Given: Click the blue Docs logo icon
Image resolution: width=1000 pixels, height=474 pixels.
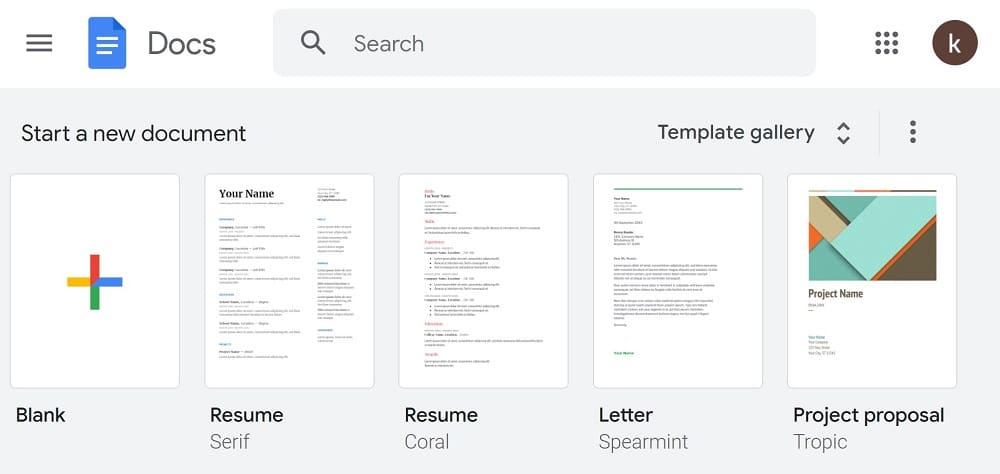Looking at the screenshot, I should (x=107, y=43).
